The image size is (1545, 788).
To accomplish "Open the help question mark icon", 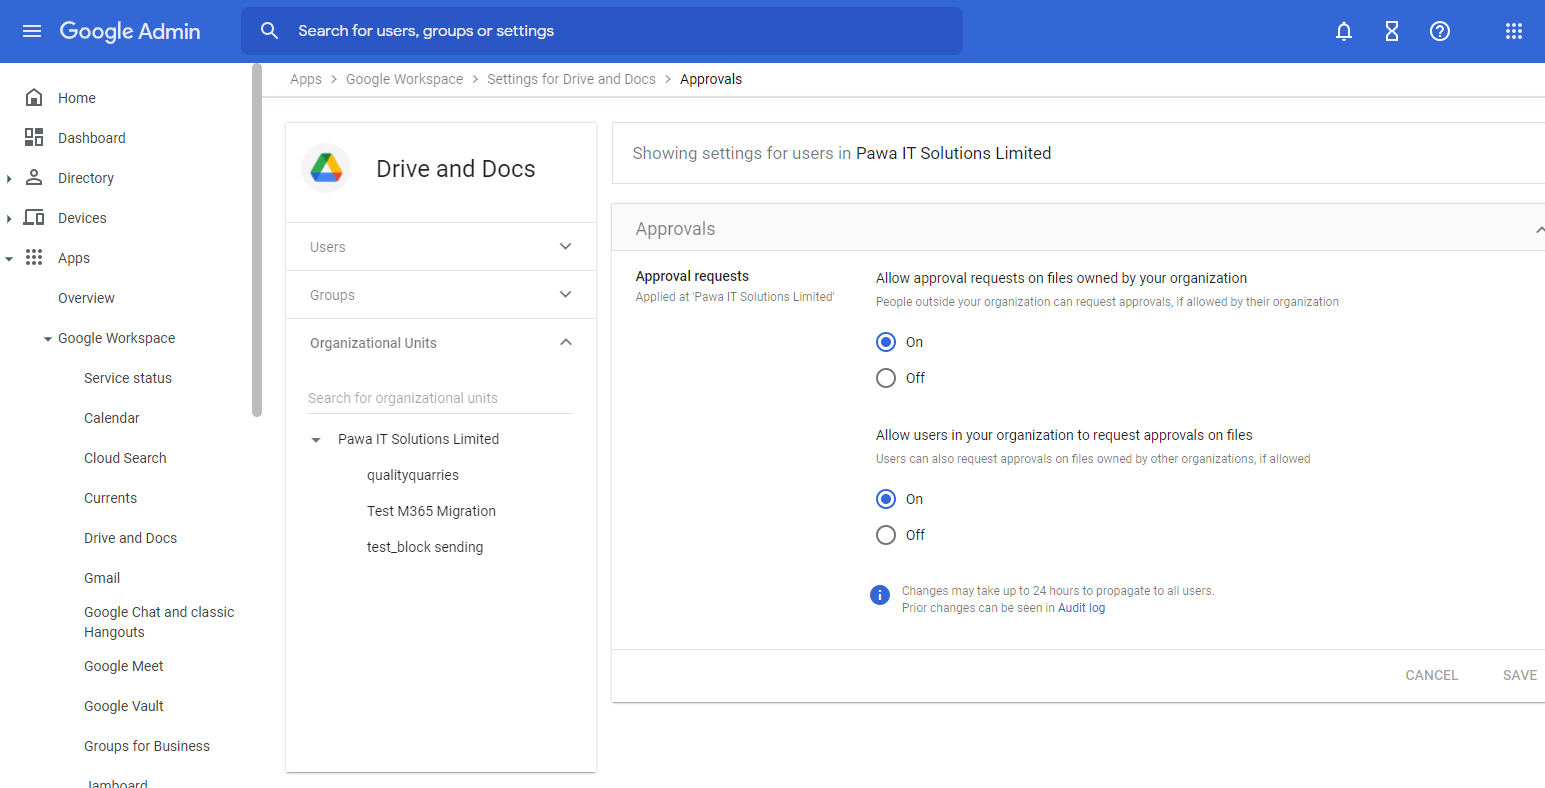I will (x=1439, y=31).
